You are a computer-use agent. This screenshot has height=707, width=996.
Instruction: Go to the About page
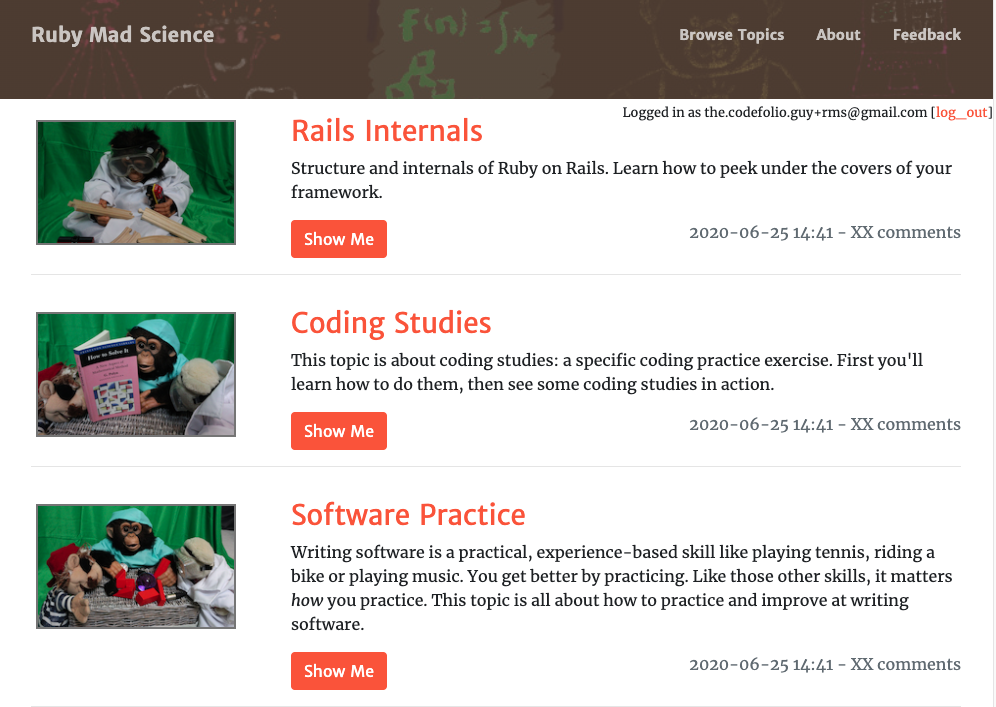[x=838, y=35]
